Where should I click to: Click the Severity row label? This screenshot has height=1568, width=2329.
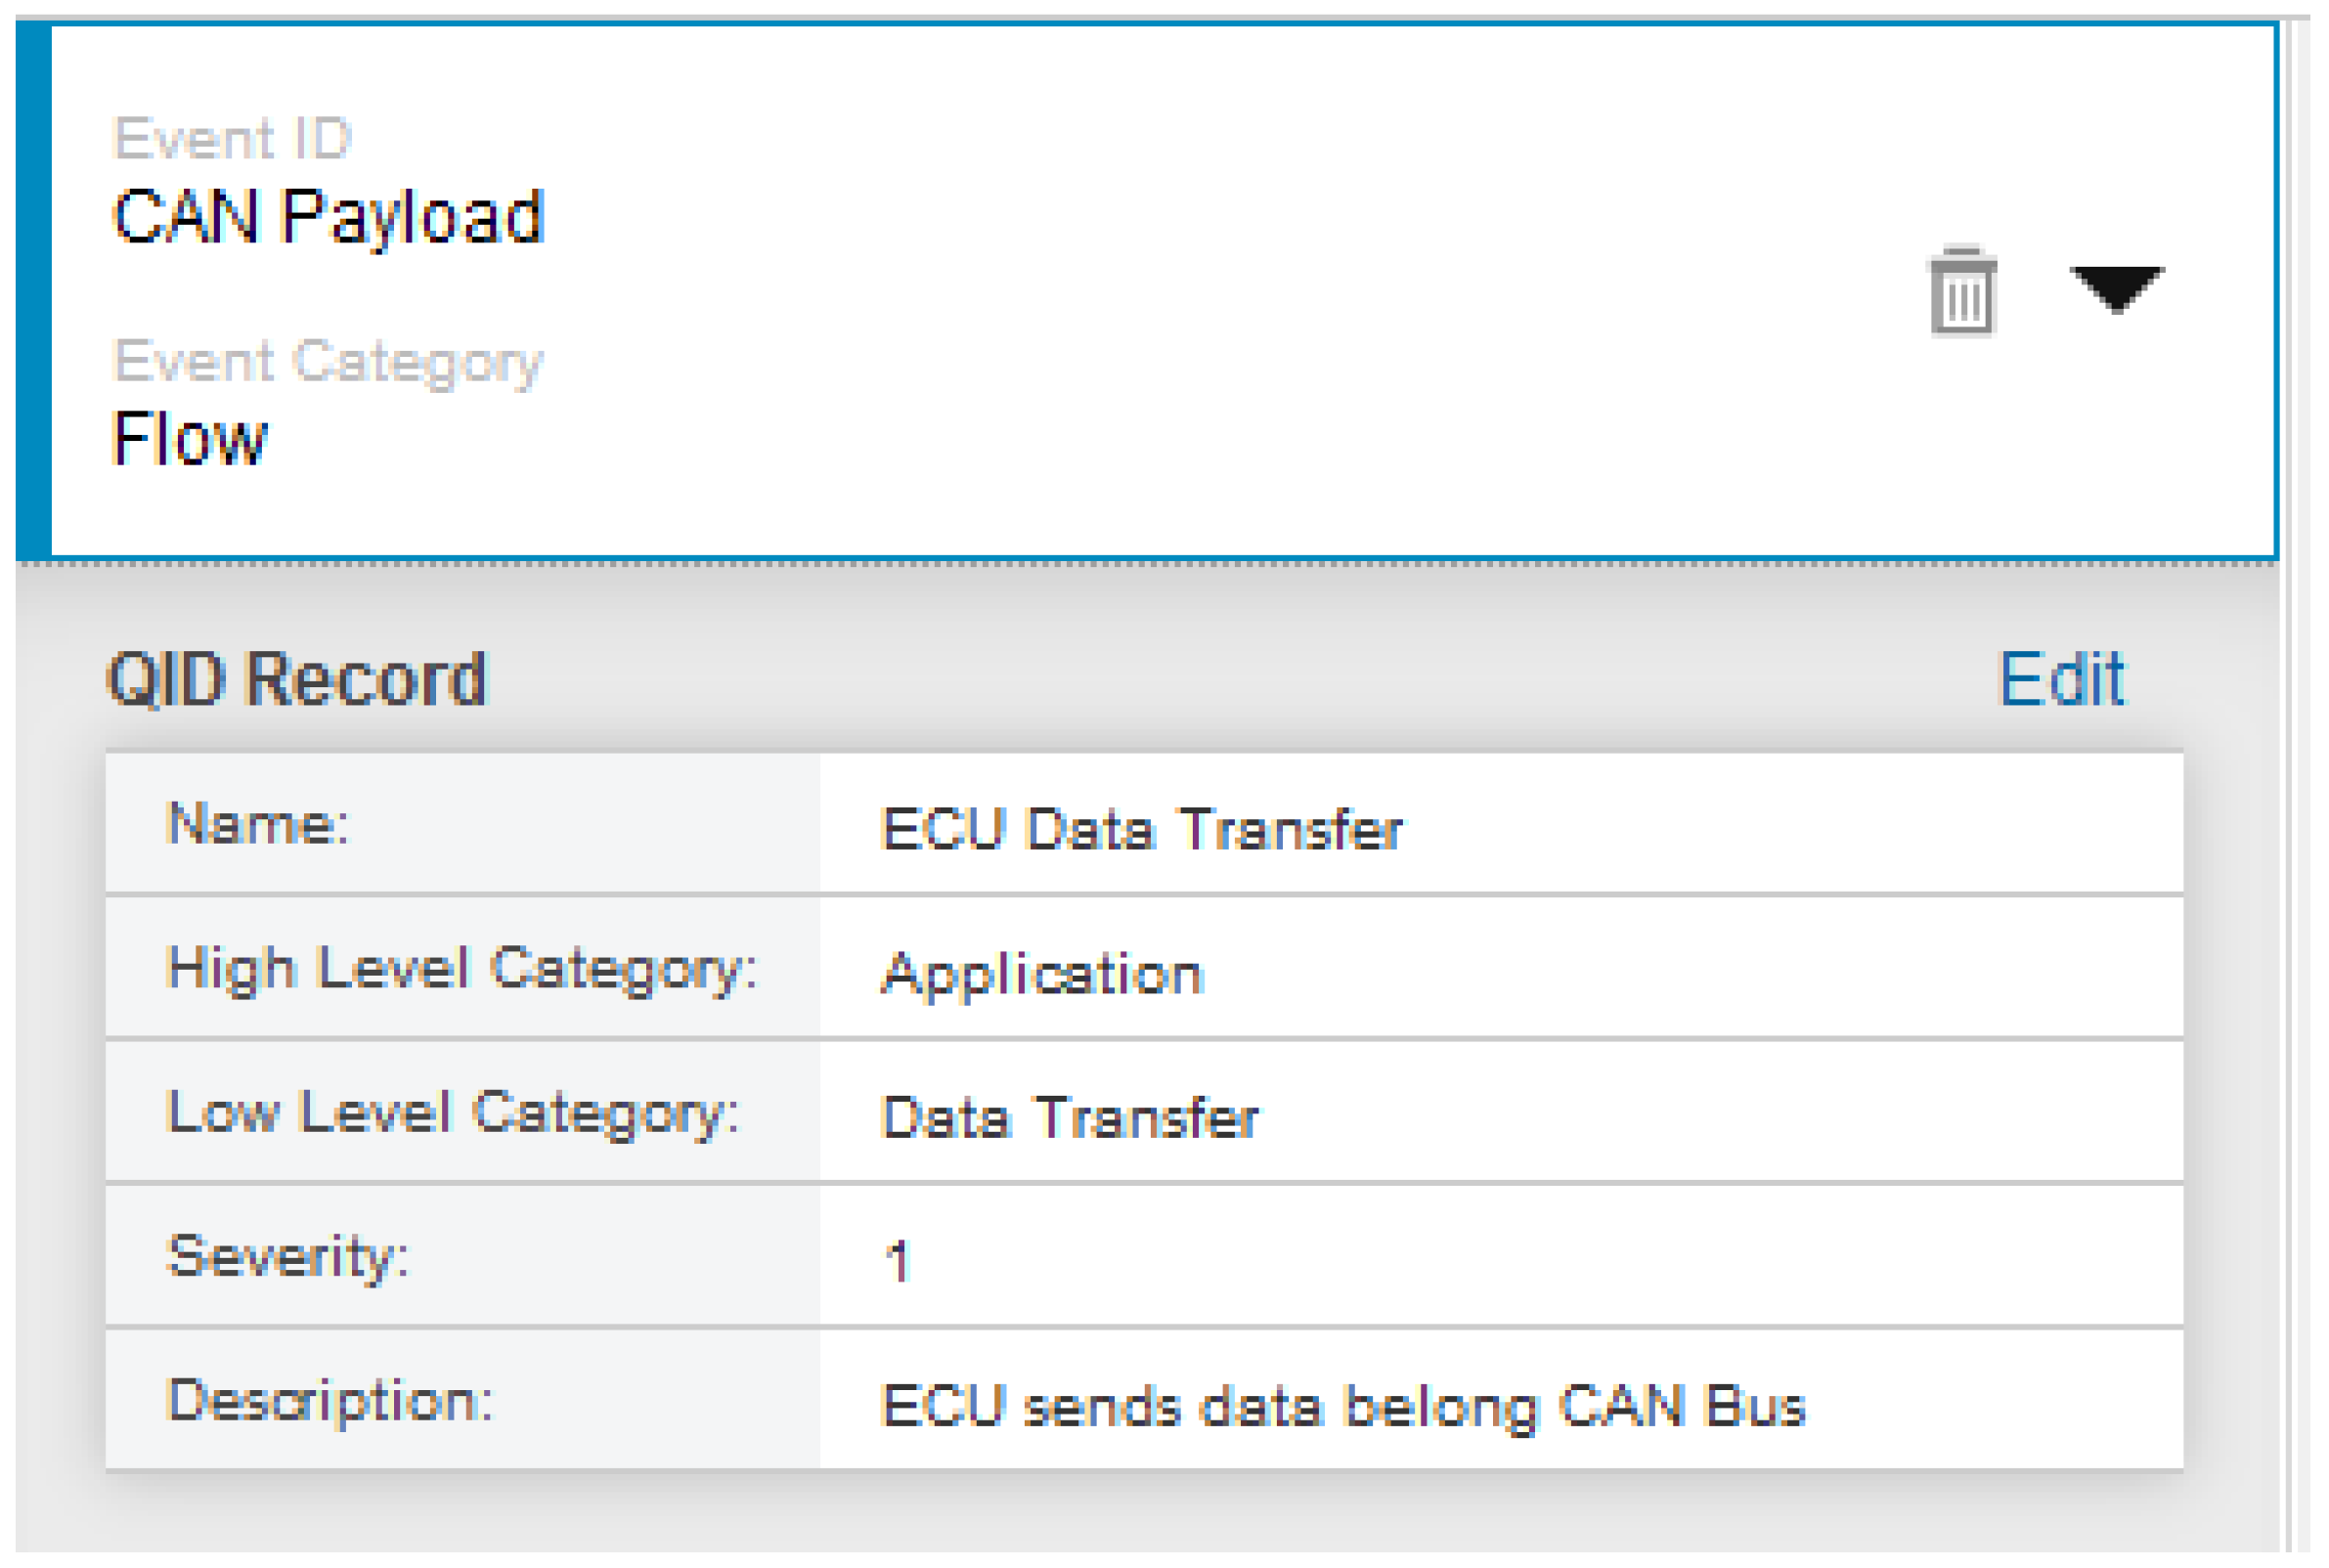(x=288, y=1257)
